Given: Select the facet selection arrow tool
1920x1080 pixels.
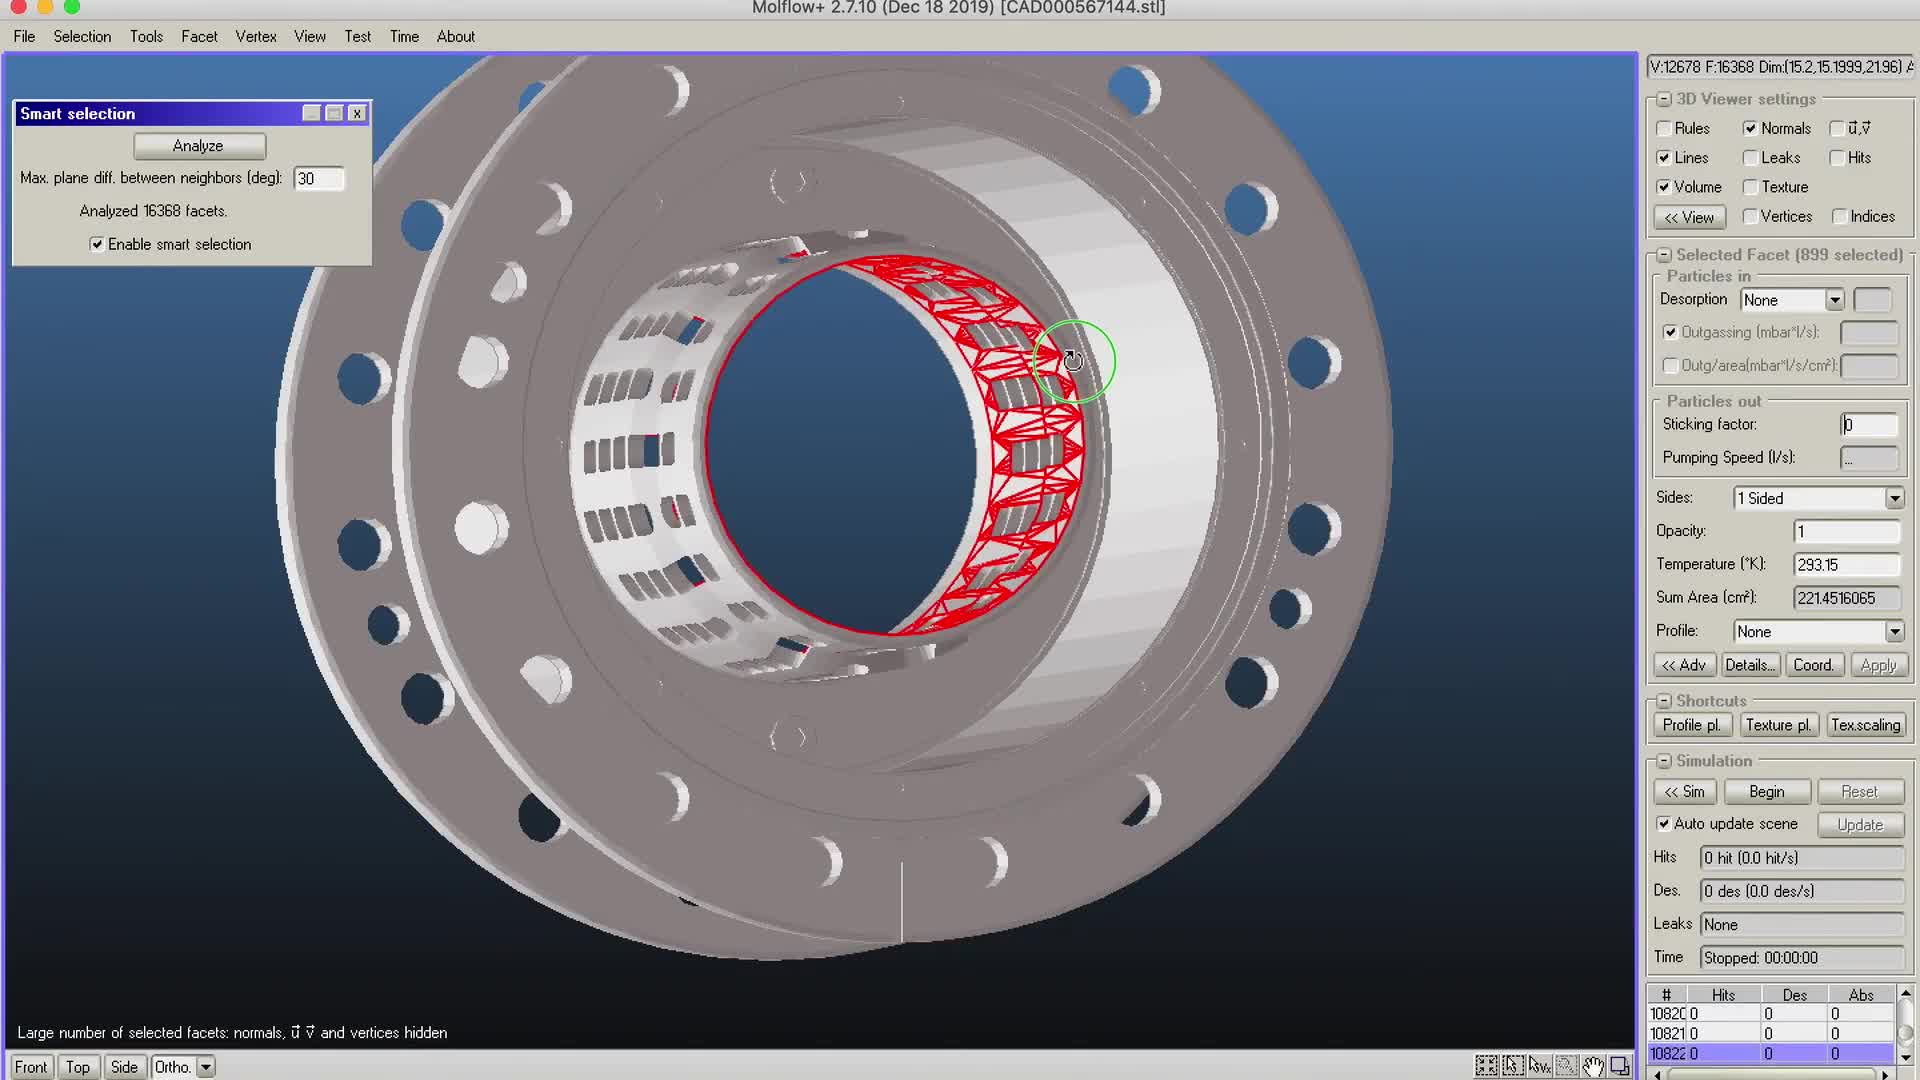Looking at the screenshot, I should click(x=1512, y=1066).
